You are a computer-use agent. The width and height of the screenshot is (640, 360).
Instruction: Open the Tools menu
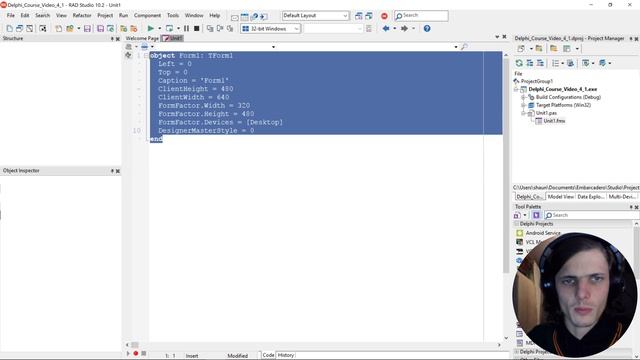(173, 16)
